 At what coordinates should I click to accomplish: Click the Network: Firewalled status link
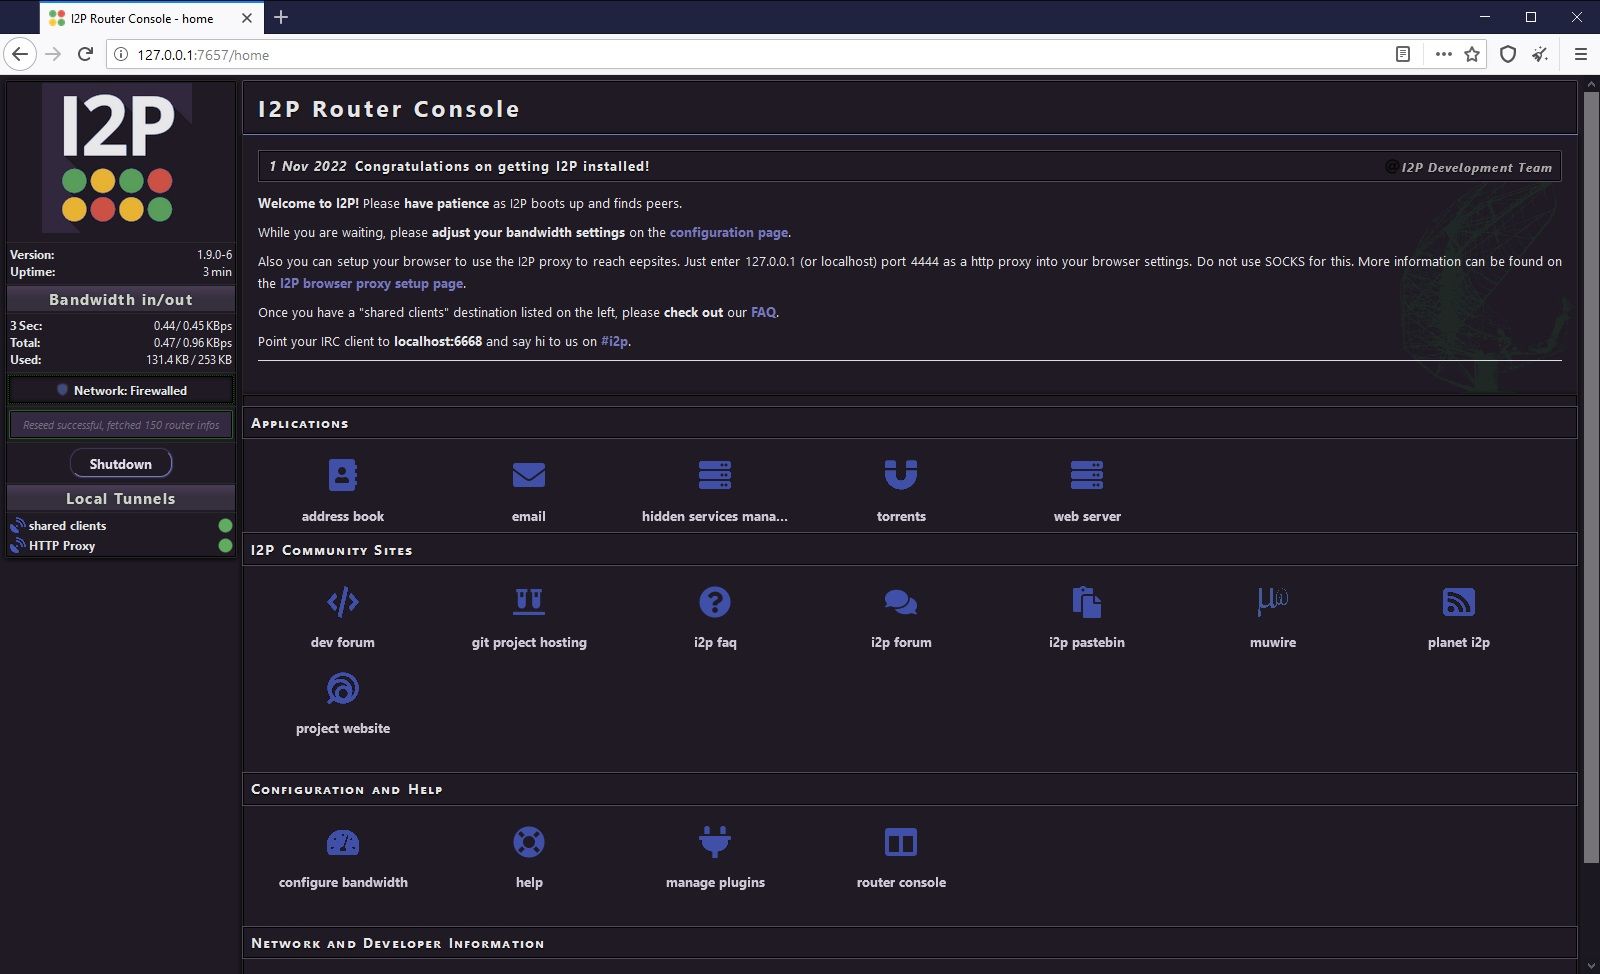130,390
